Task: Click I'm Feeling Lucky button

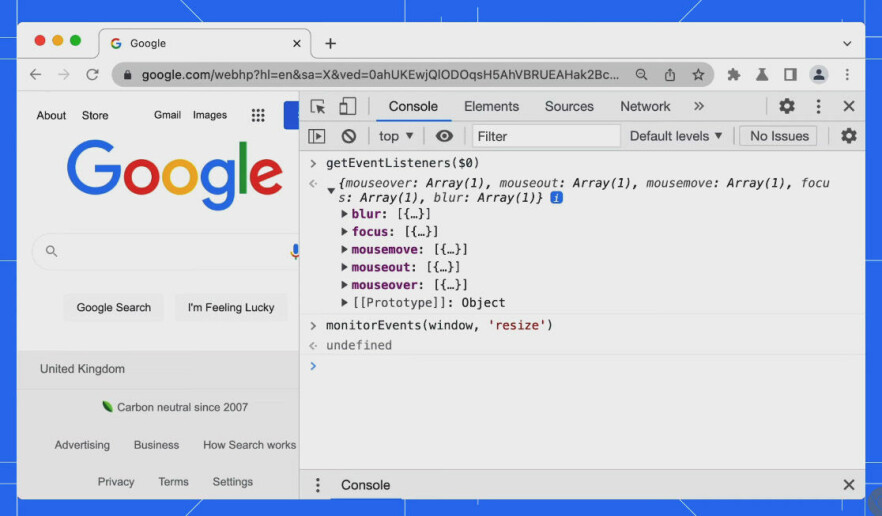Action: 231,307
